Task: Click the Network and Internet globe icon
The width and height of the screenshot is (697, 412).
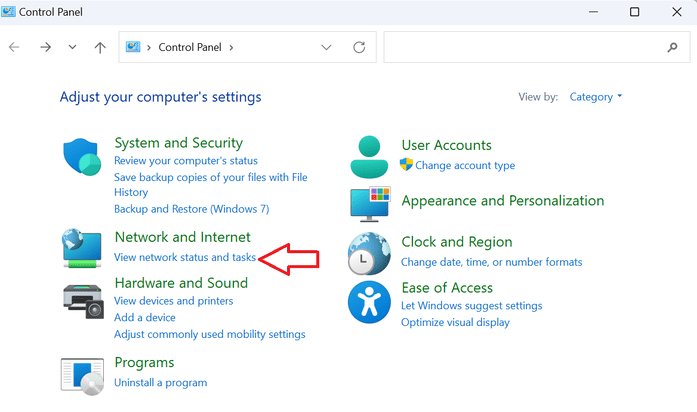Action: [x=82, y=248]
